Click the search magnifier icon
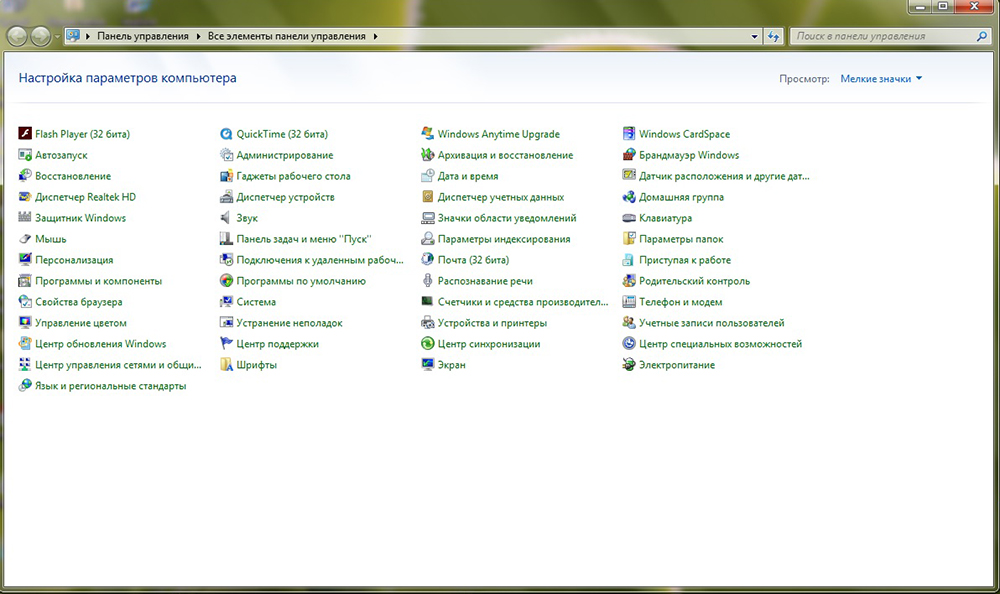 (x=982, y=36)
